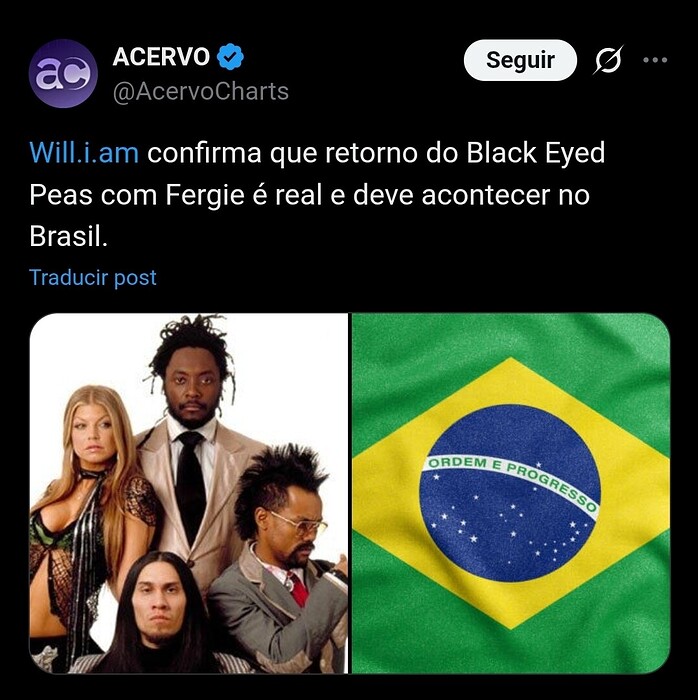Image resolution: width=698 pixels, height=700 pixels.
Task: Open the Black Eyed Peas group photo
Action: click(189, 493)
